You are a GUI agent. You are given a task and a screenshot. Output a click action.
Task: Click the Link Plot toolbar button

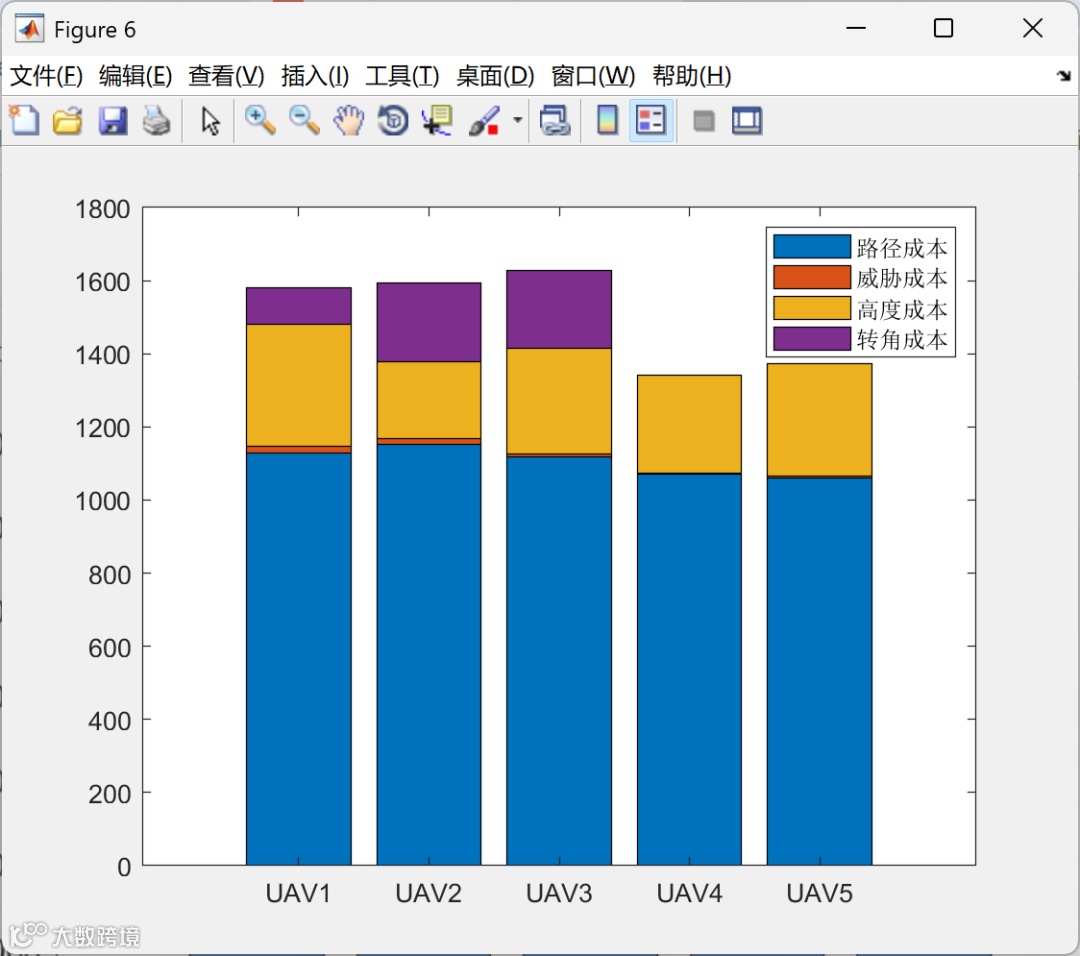point(555,121)
